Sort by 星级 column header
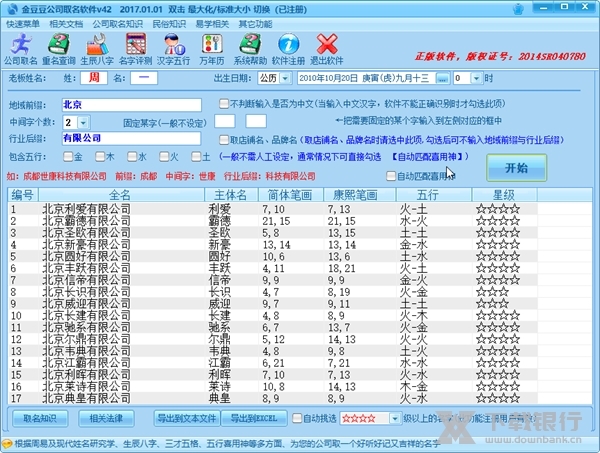Screen dimensions: 600x453 pos(504,195)
